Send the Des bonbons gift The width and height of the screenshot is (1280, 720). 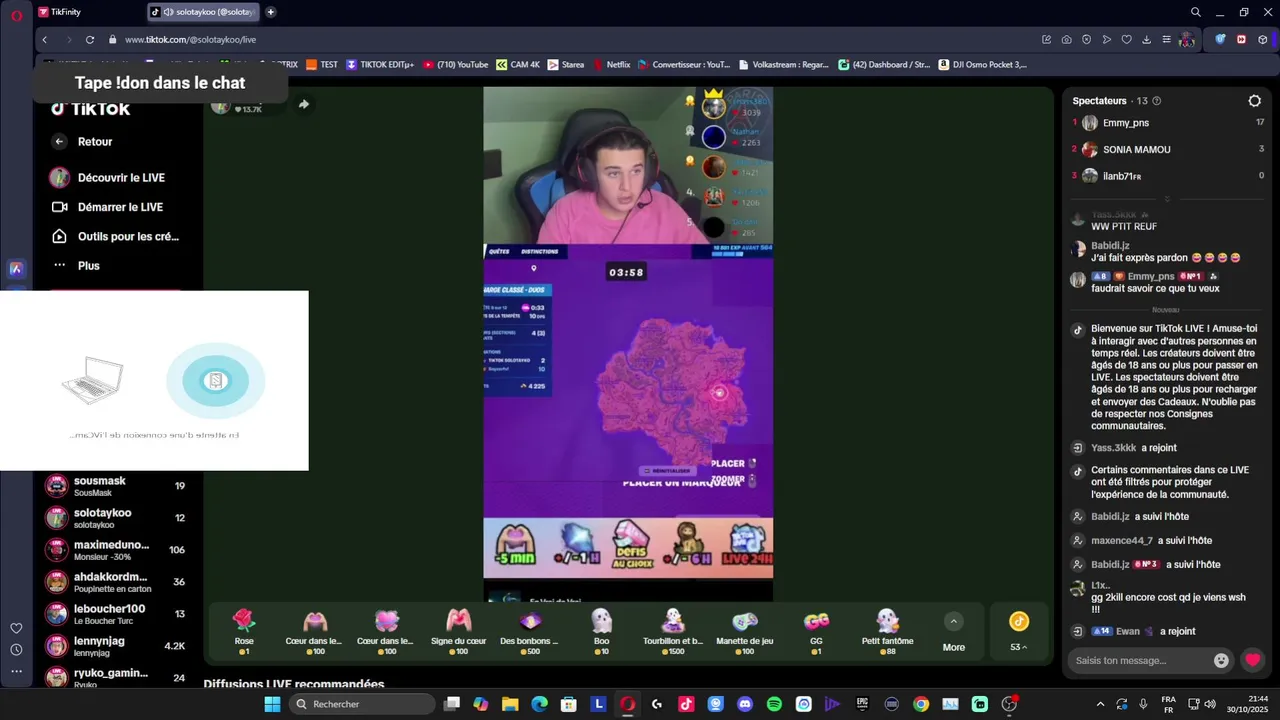point(530,631)
